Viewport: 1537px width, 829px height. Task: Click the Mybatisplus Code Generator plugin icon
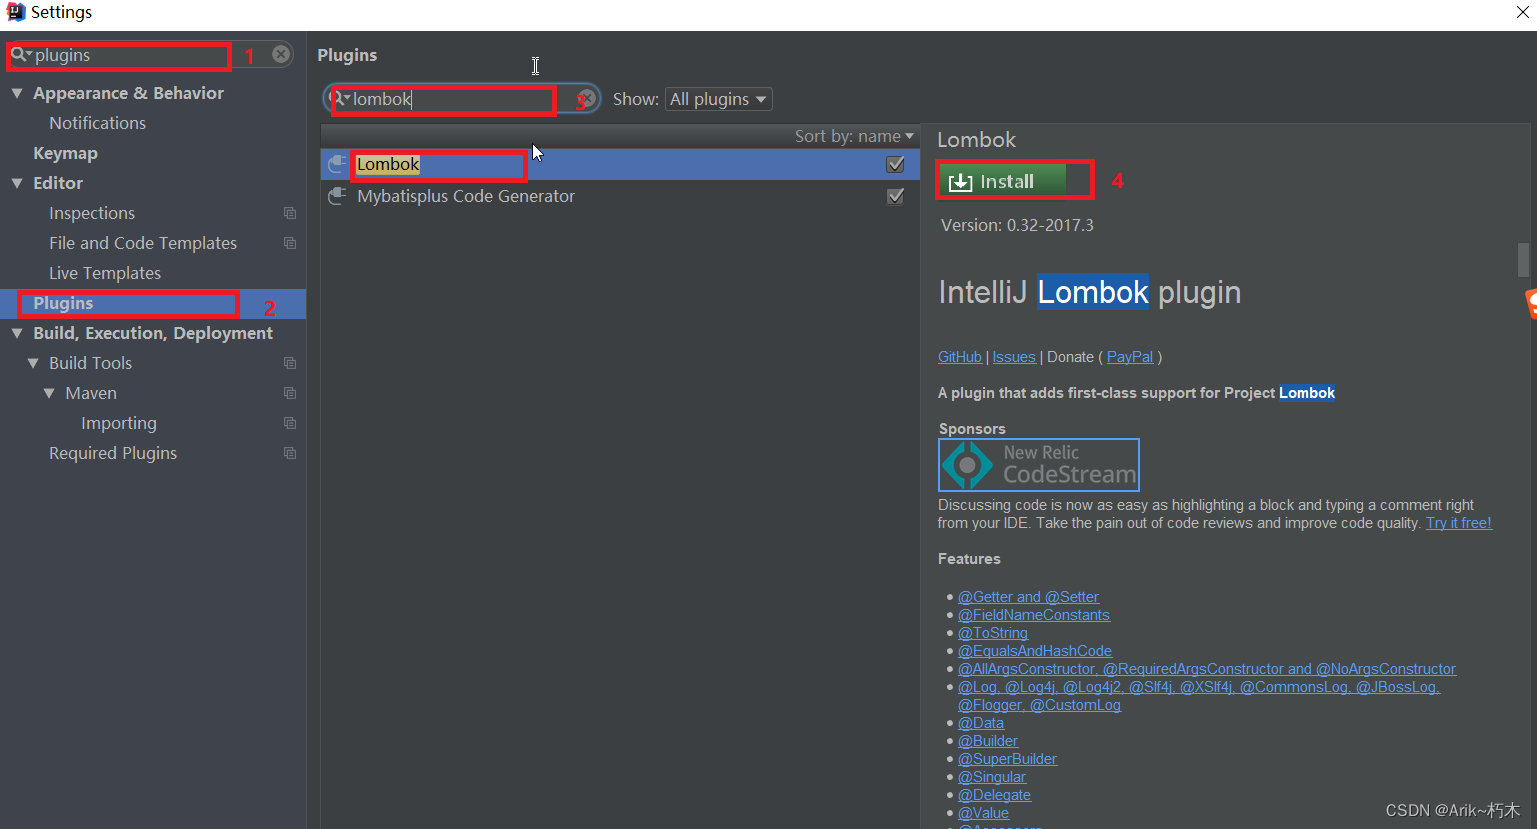(x=338, y=196)
